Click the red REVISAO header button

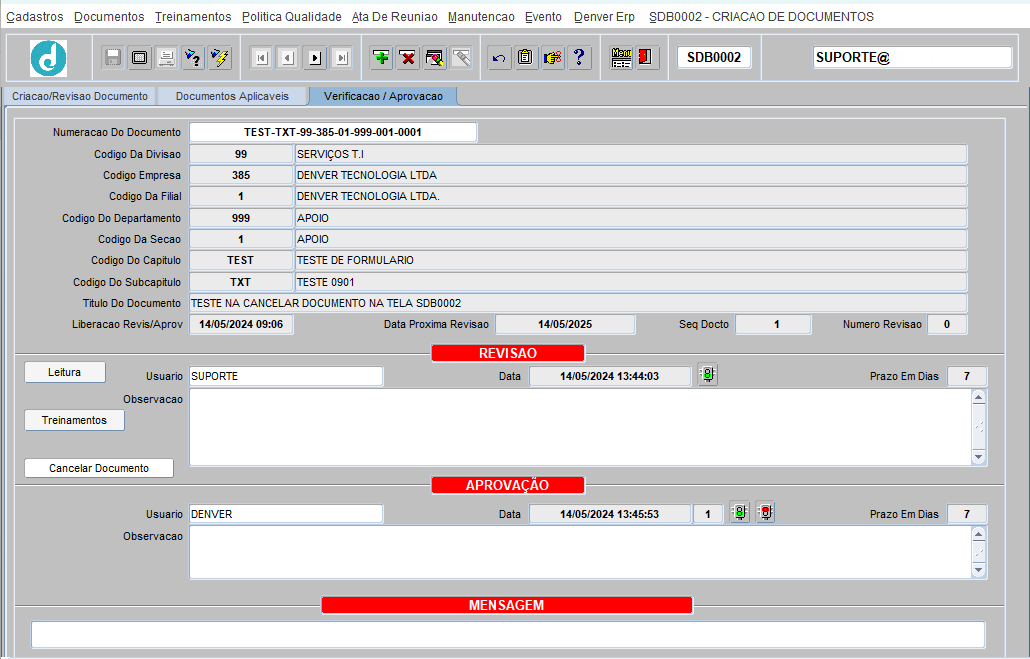(508, 353)
